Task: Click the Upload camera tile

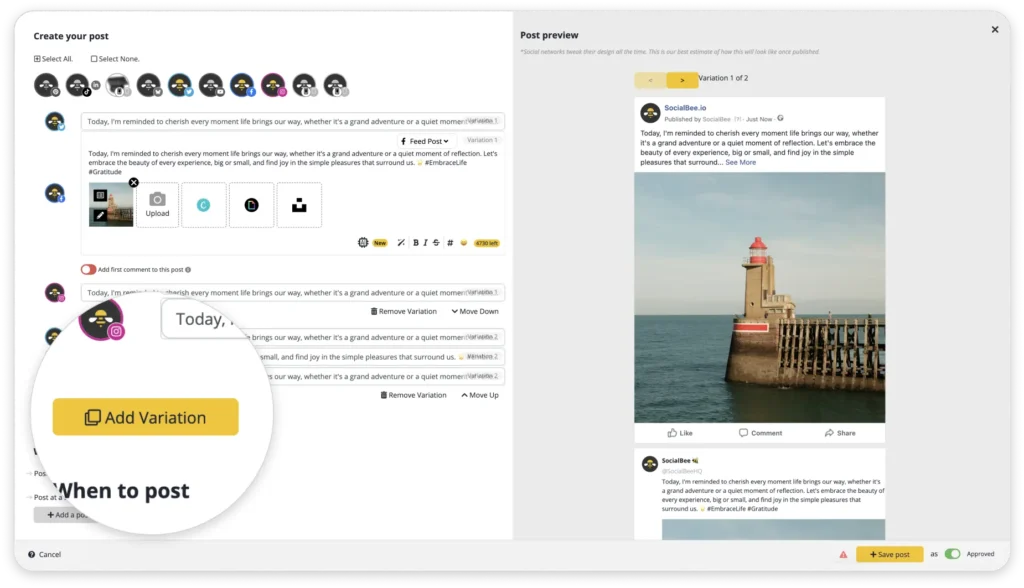Action: pyautogui.click(x=157, y=205)
